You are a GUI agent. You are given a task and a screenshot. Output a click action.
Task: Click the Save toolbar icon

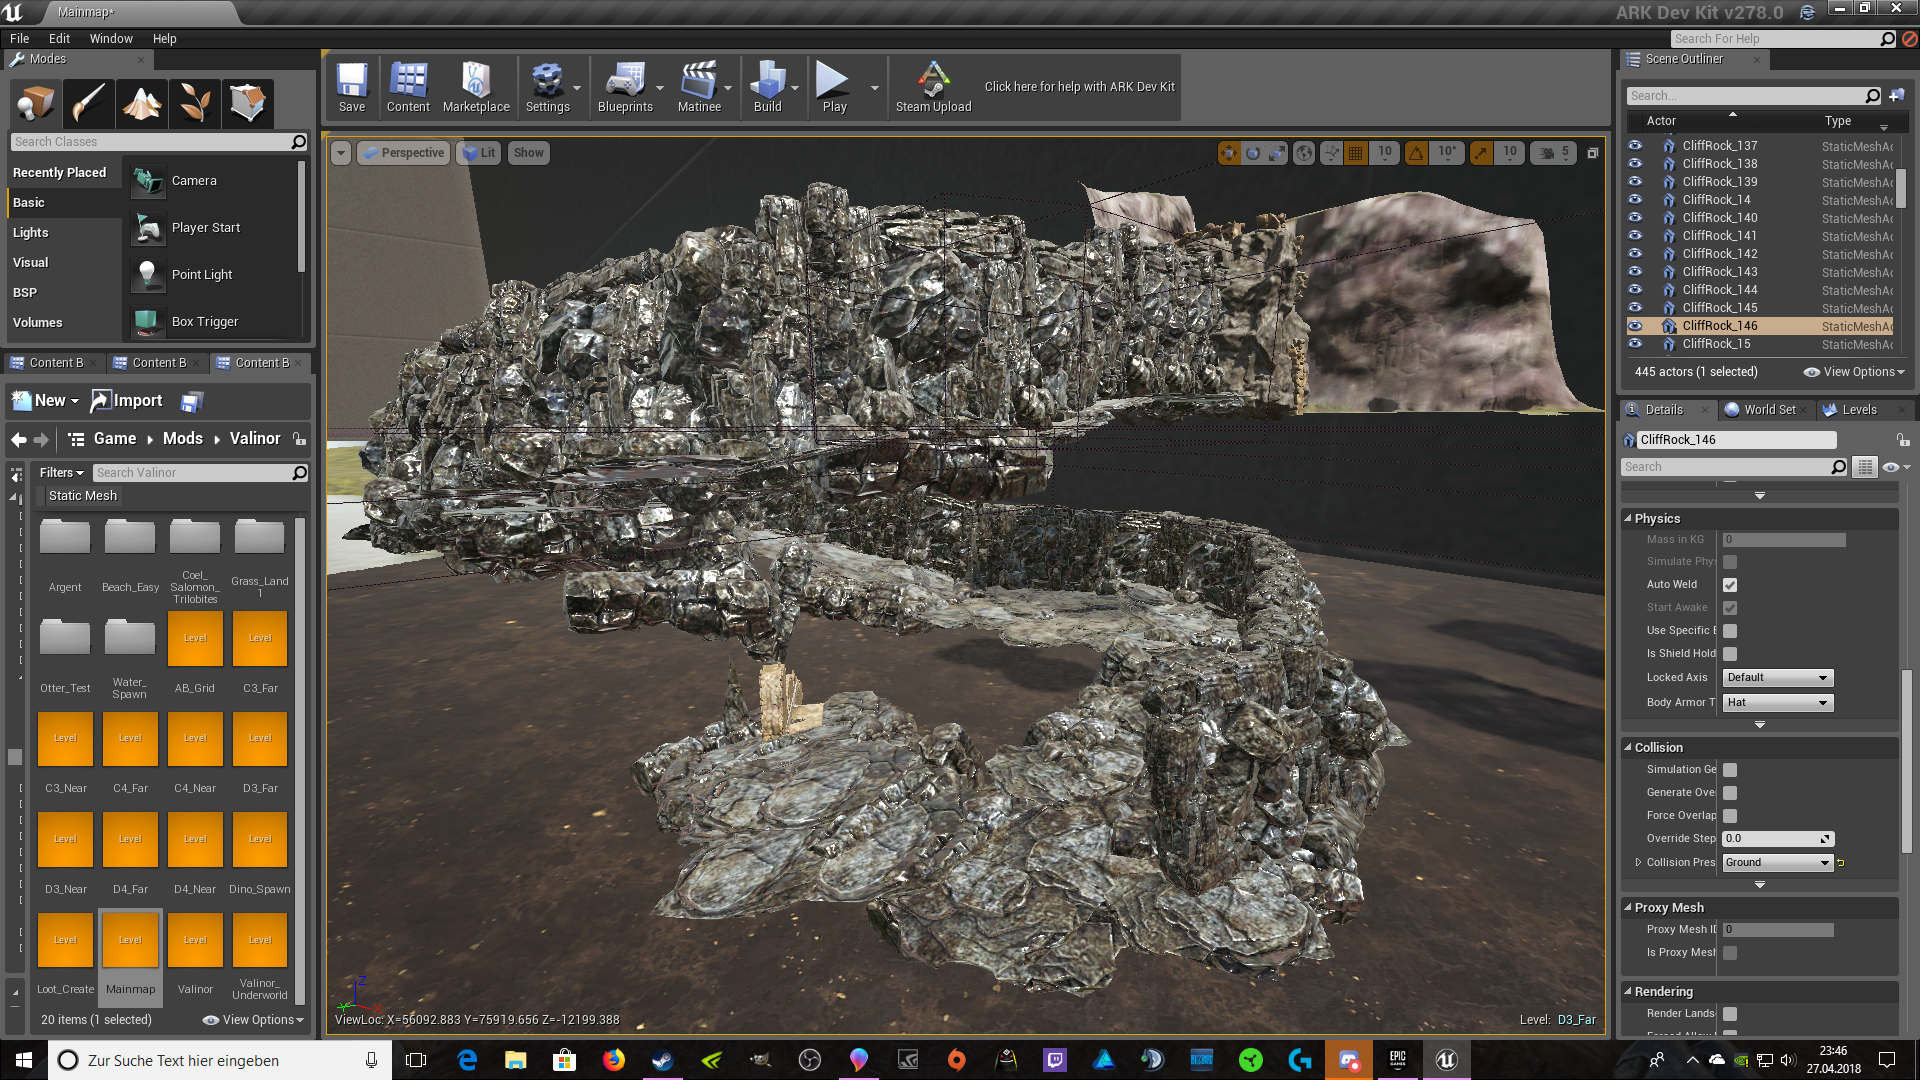(x=352, y=87)
